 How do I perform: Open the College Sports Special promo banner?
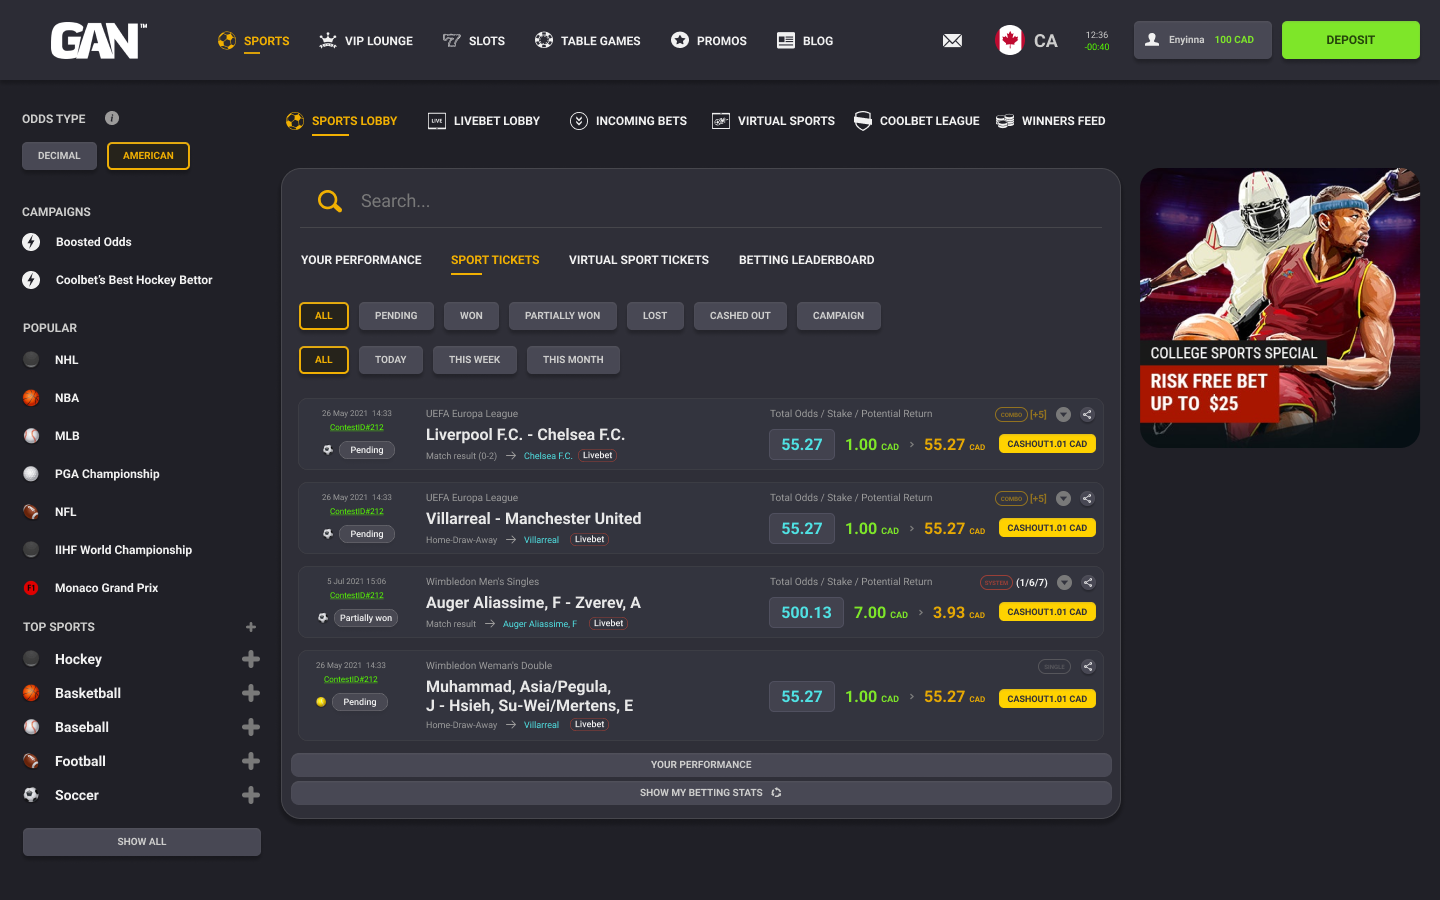click(x=1279, y=308)
